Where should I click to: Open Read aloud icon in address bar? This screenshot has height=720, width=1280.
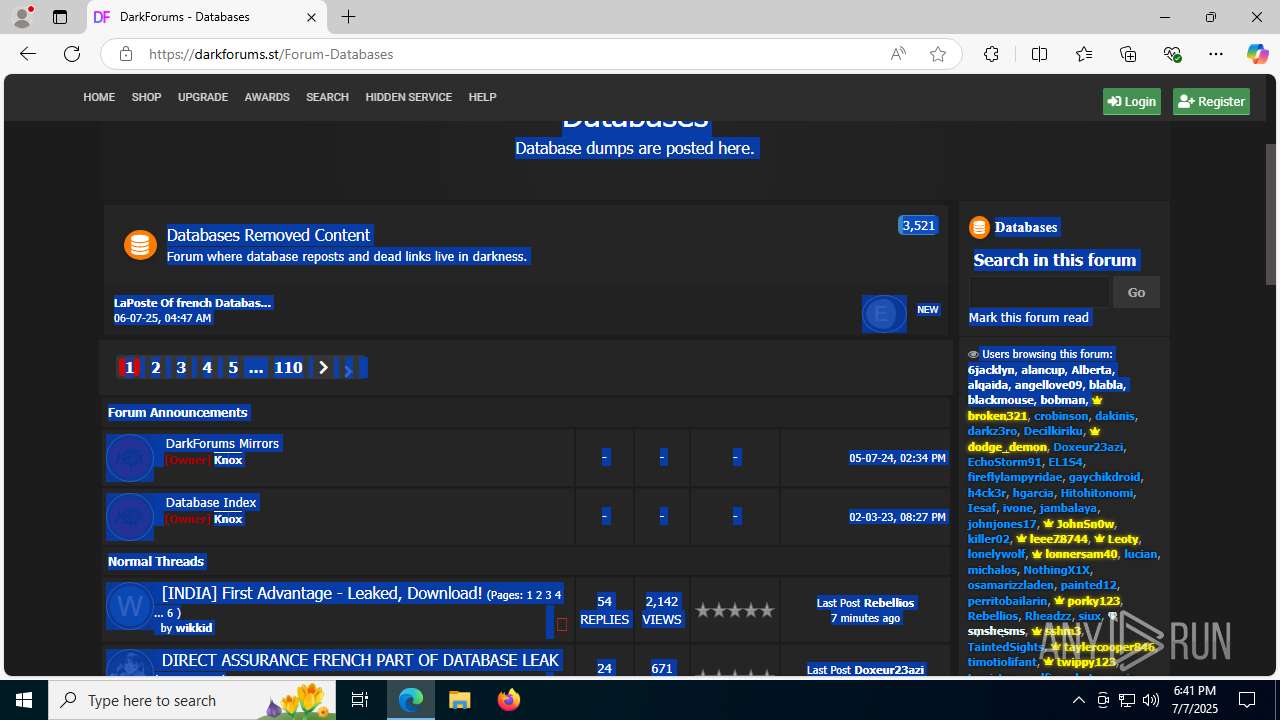pyautogui.click(x=898, y=54)
